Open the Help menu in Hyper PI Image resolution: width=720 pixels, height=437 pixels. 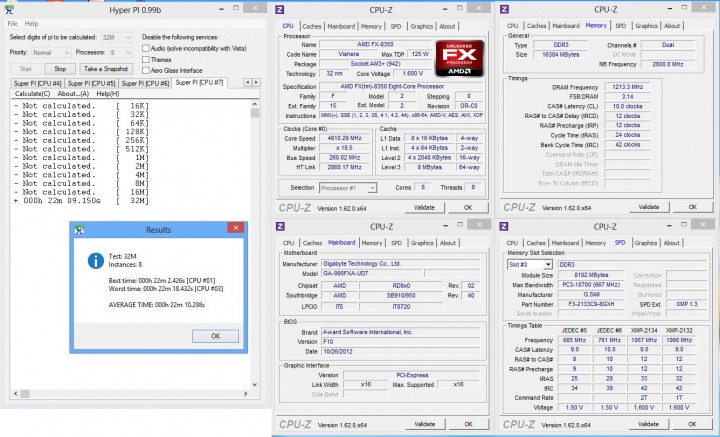coord(31,24)
